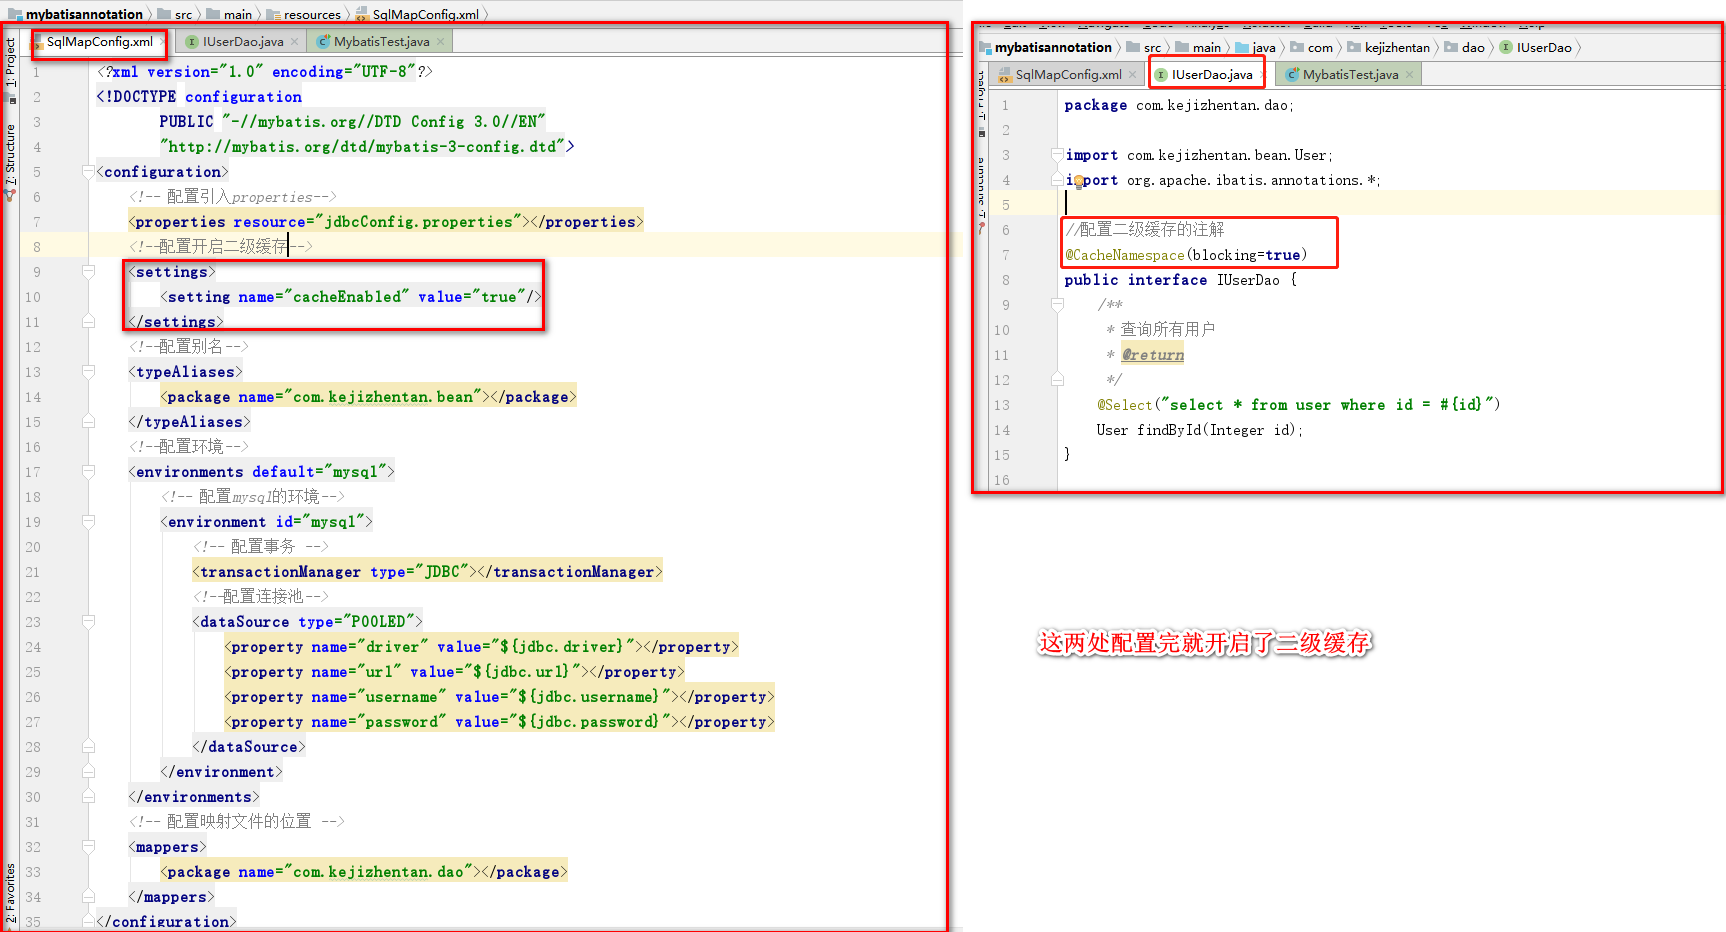This screenshot has height=932, width=1726.
Task: Click the "POOLED" dataSource type value
Action: point(379,622)
